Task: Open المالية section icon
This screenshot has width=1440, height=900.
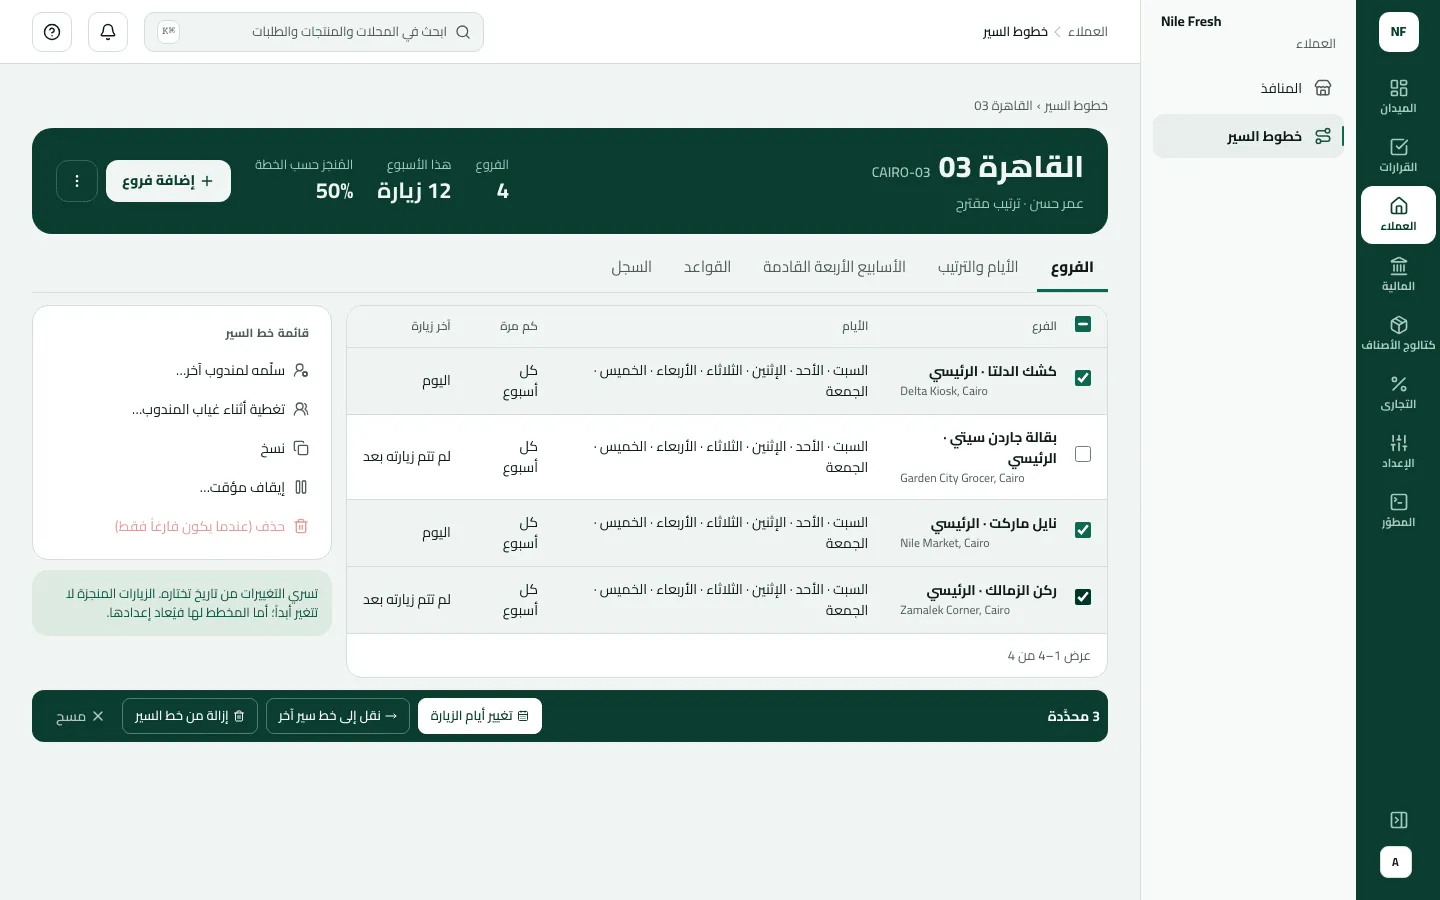Action: click(1398, 275)
